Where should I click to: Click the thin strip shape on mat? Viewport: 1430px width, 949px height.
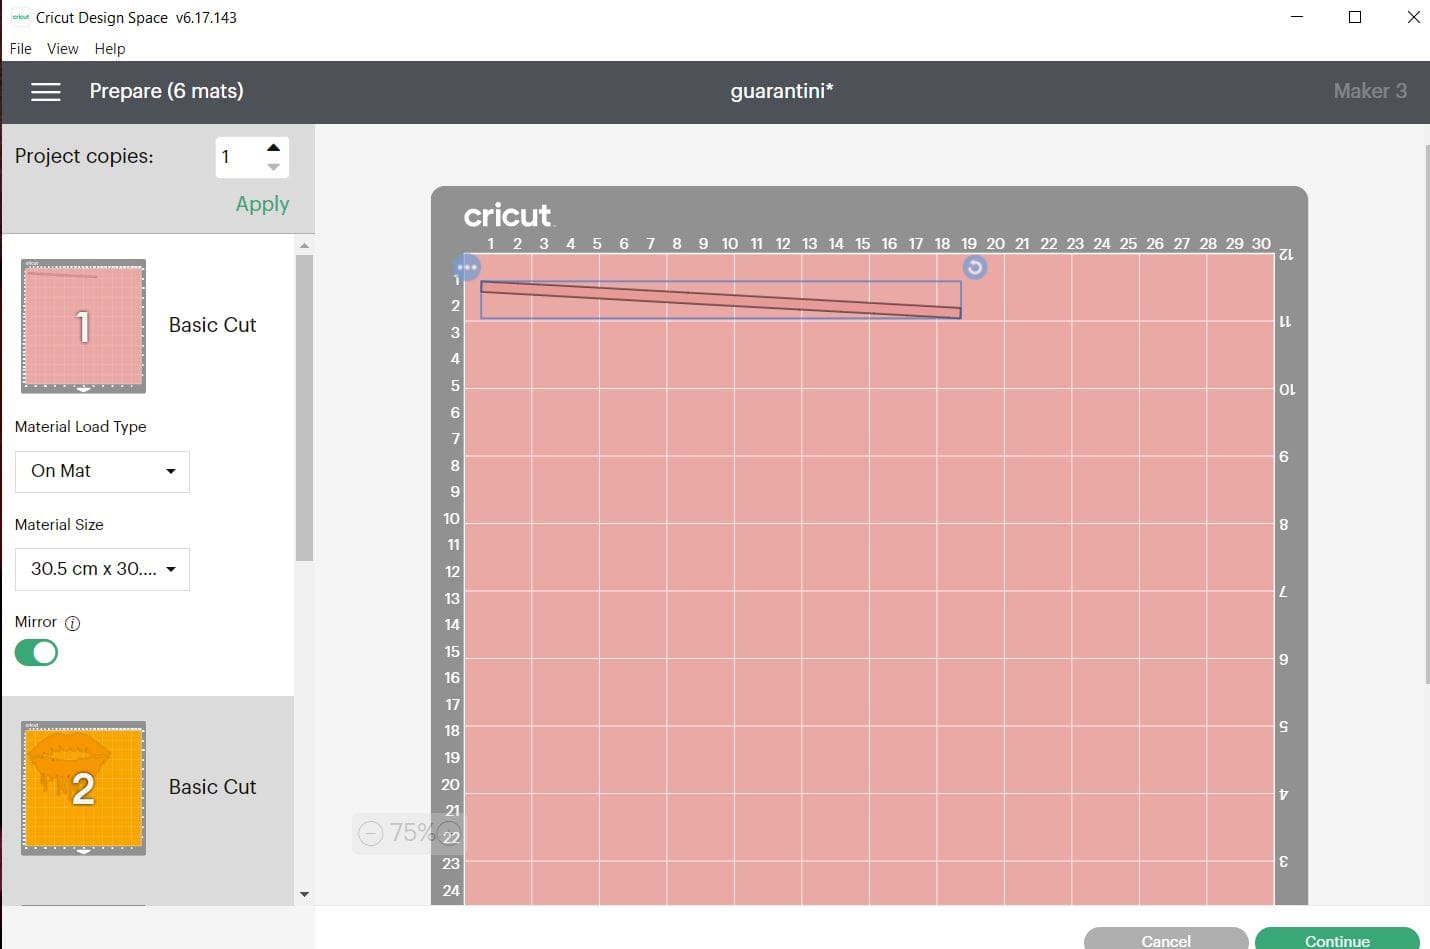(720, 300)
